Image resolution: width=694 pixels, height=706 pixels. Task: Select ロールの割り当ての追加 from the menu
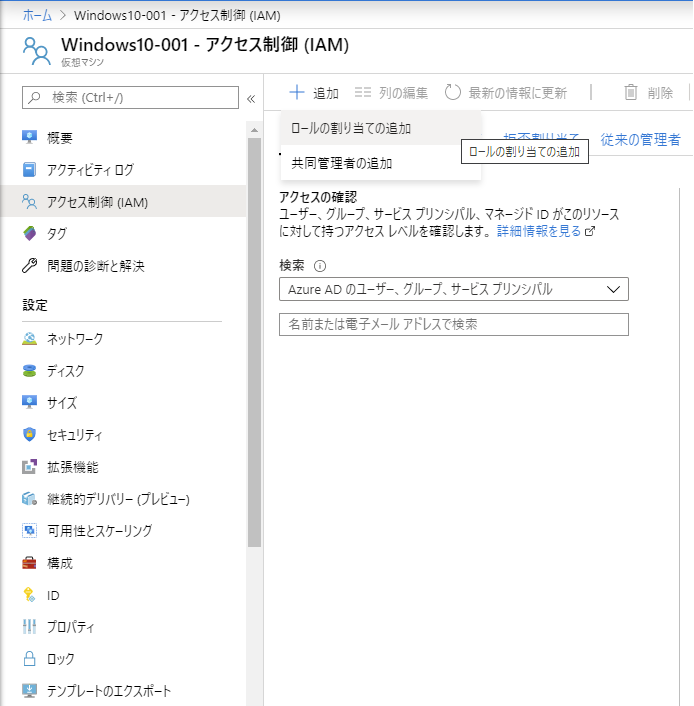pyautogui.click(x=381, y=128)
